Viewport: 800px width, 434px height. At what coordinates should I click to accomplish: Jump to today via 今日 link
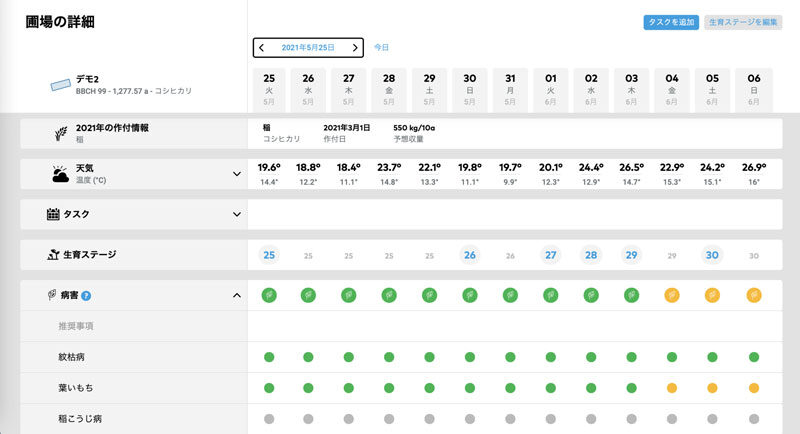point(381,47)
